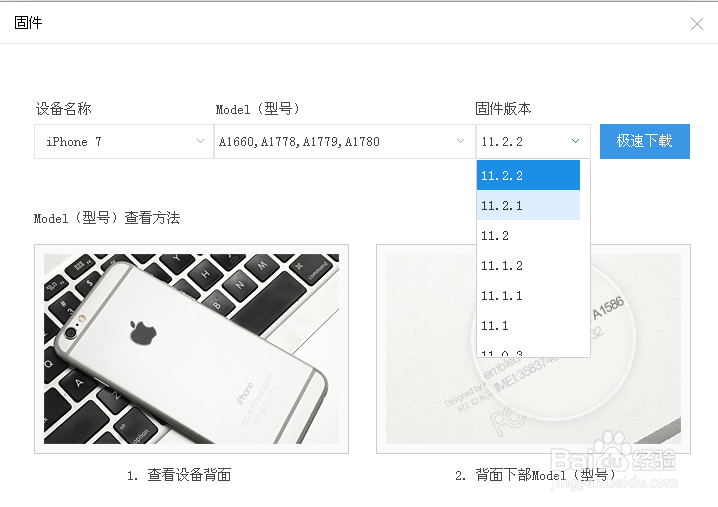The height and width of the screenshot is (507, 718).
Task: Pick firmware version 11.1 from the list
Action: point(528,326)
